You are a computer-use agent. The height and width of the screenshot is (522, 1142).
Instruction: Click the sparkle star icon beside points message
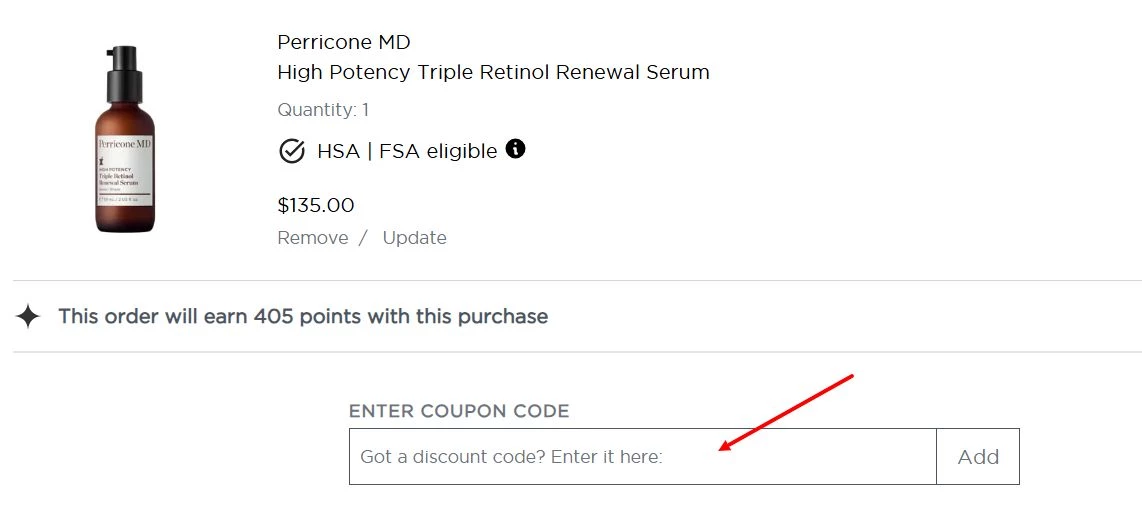point(29,317)
